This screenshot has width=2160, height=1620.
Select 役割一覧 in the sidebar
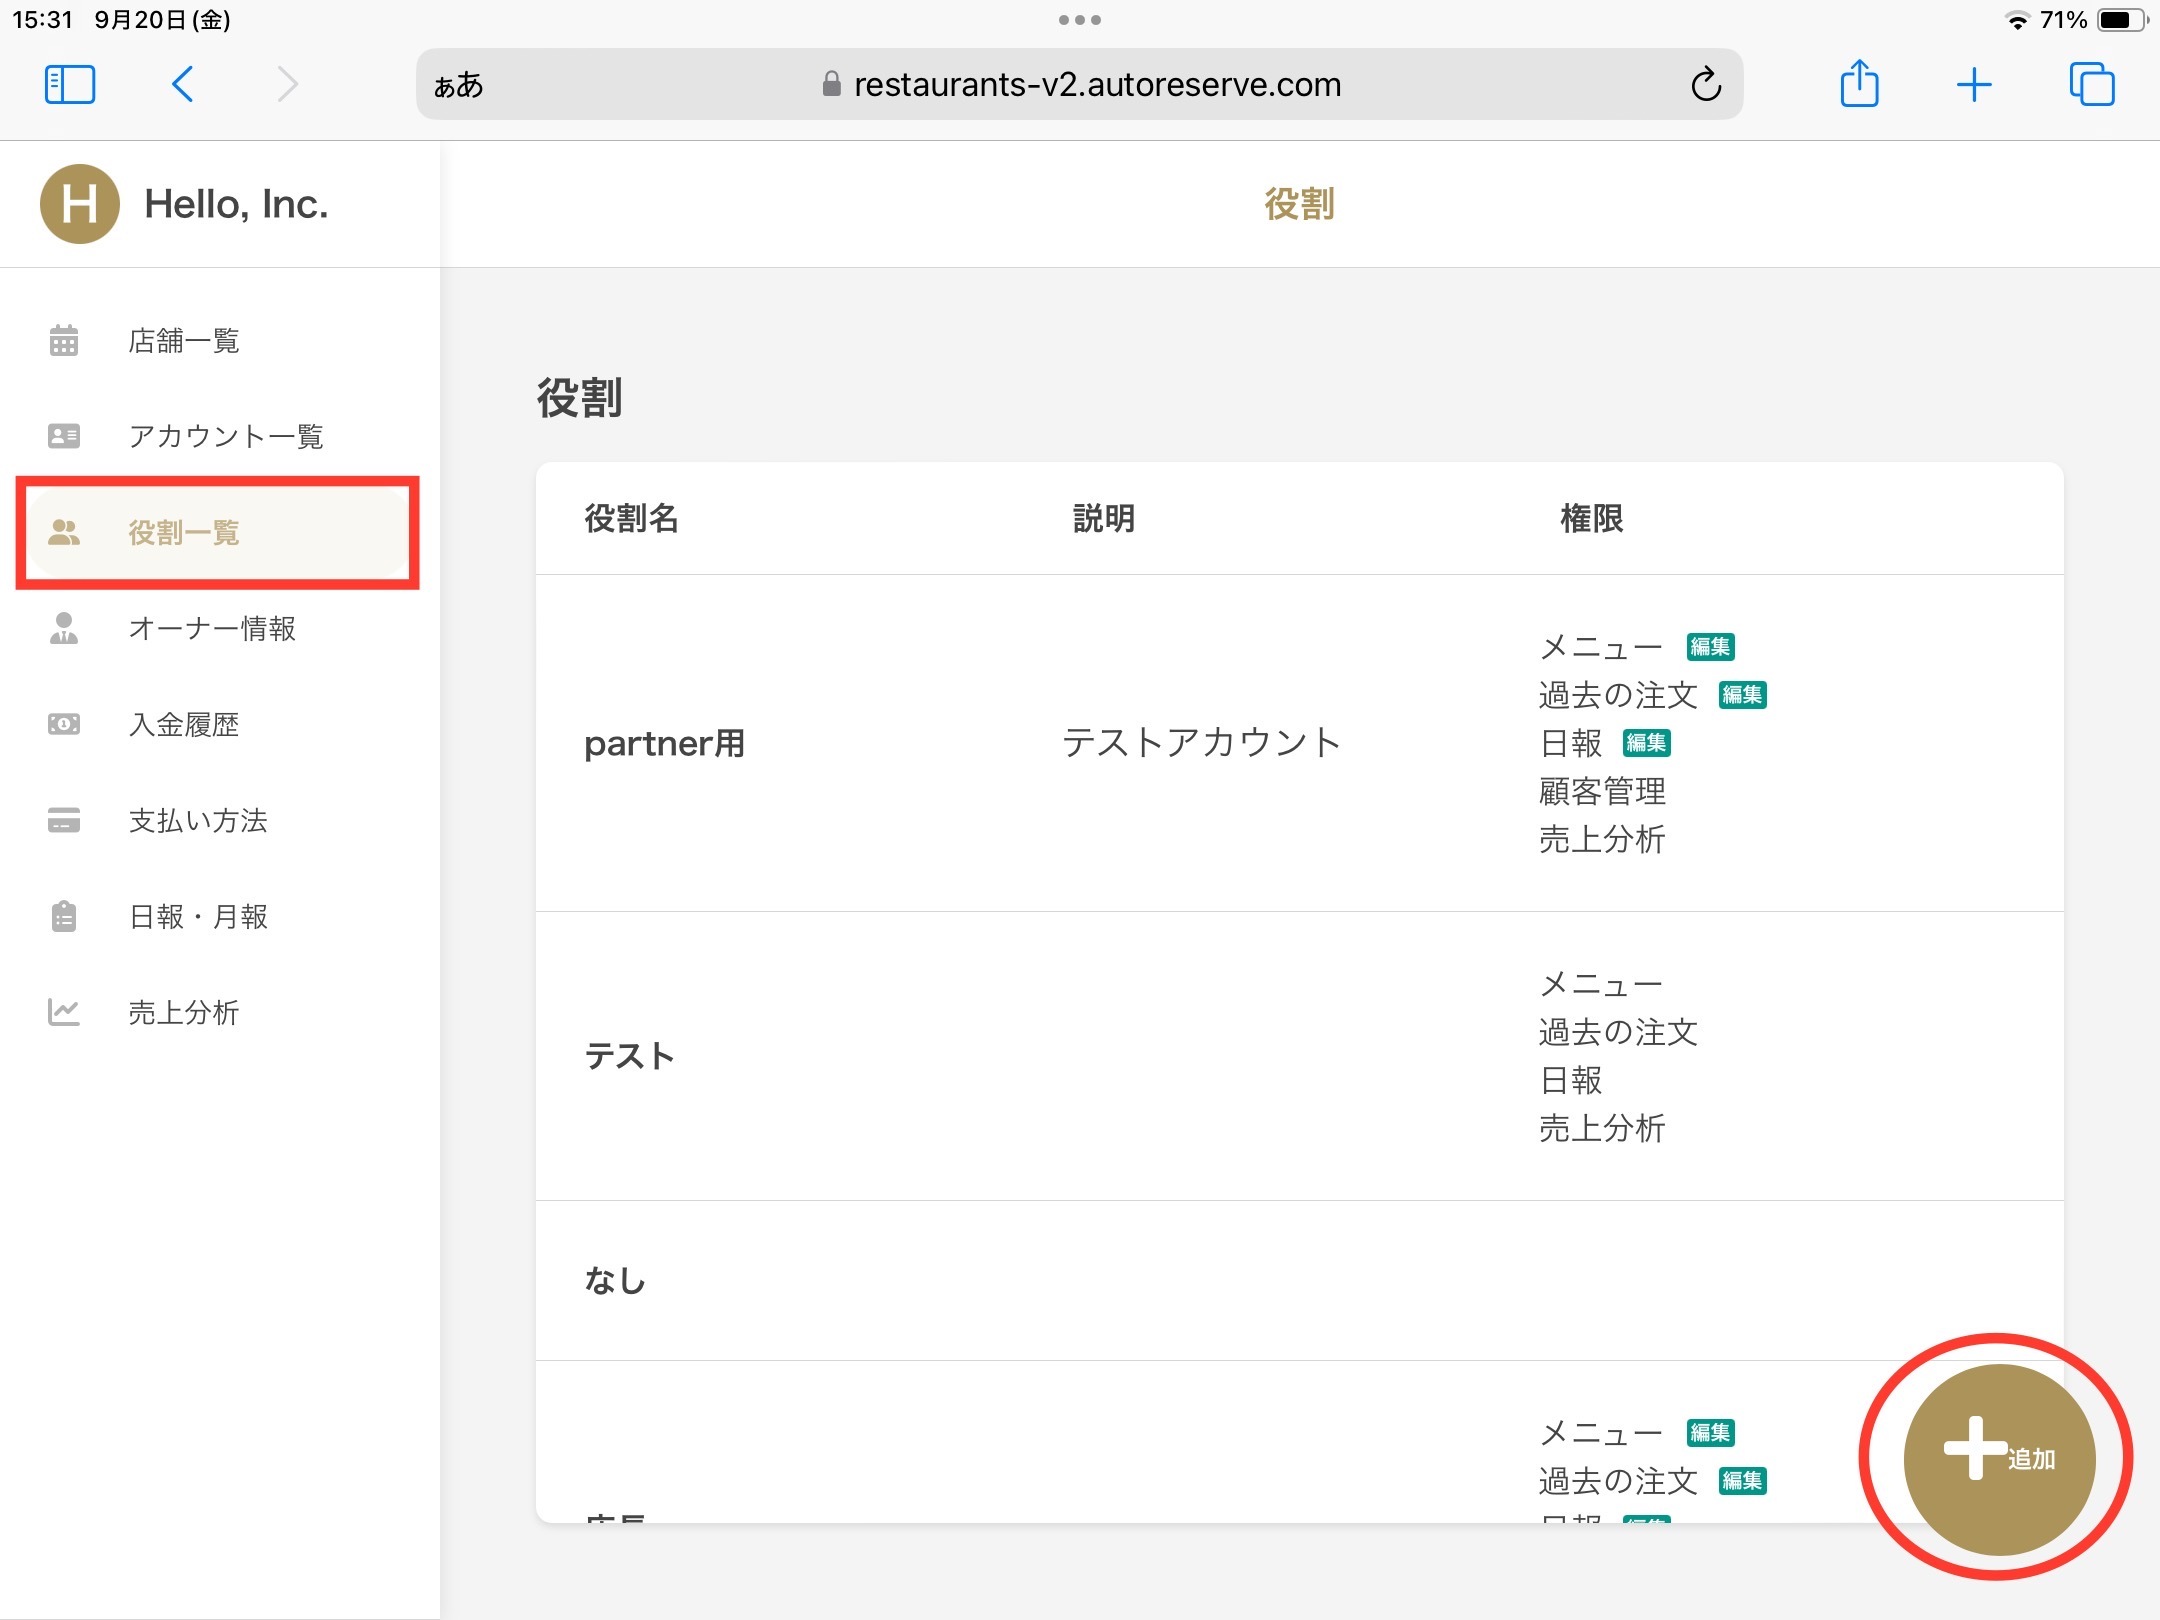click(x=184, y=533)
